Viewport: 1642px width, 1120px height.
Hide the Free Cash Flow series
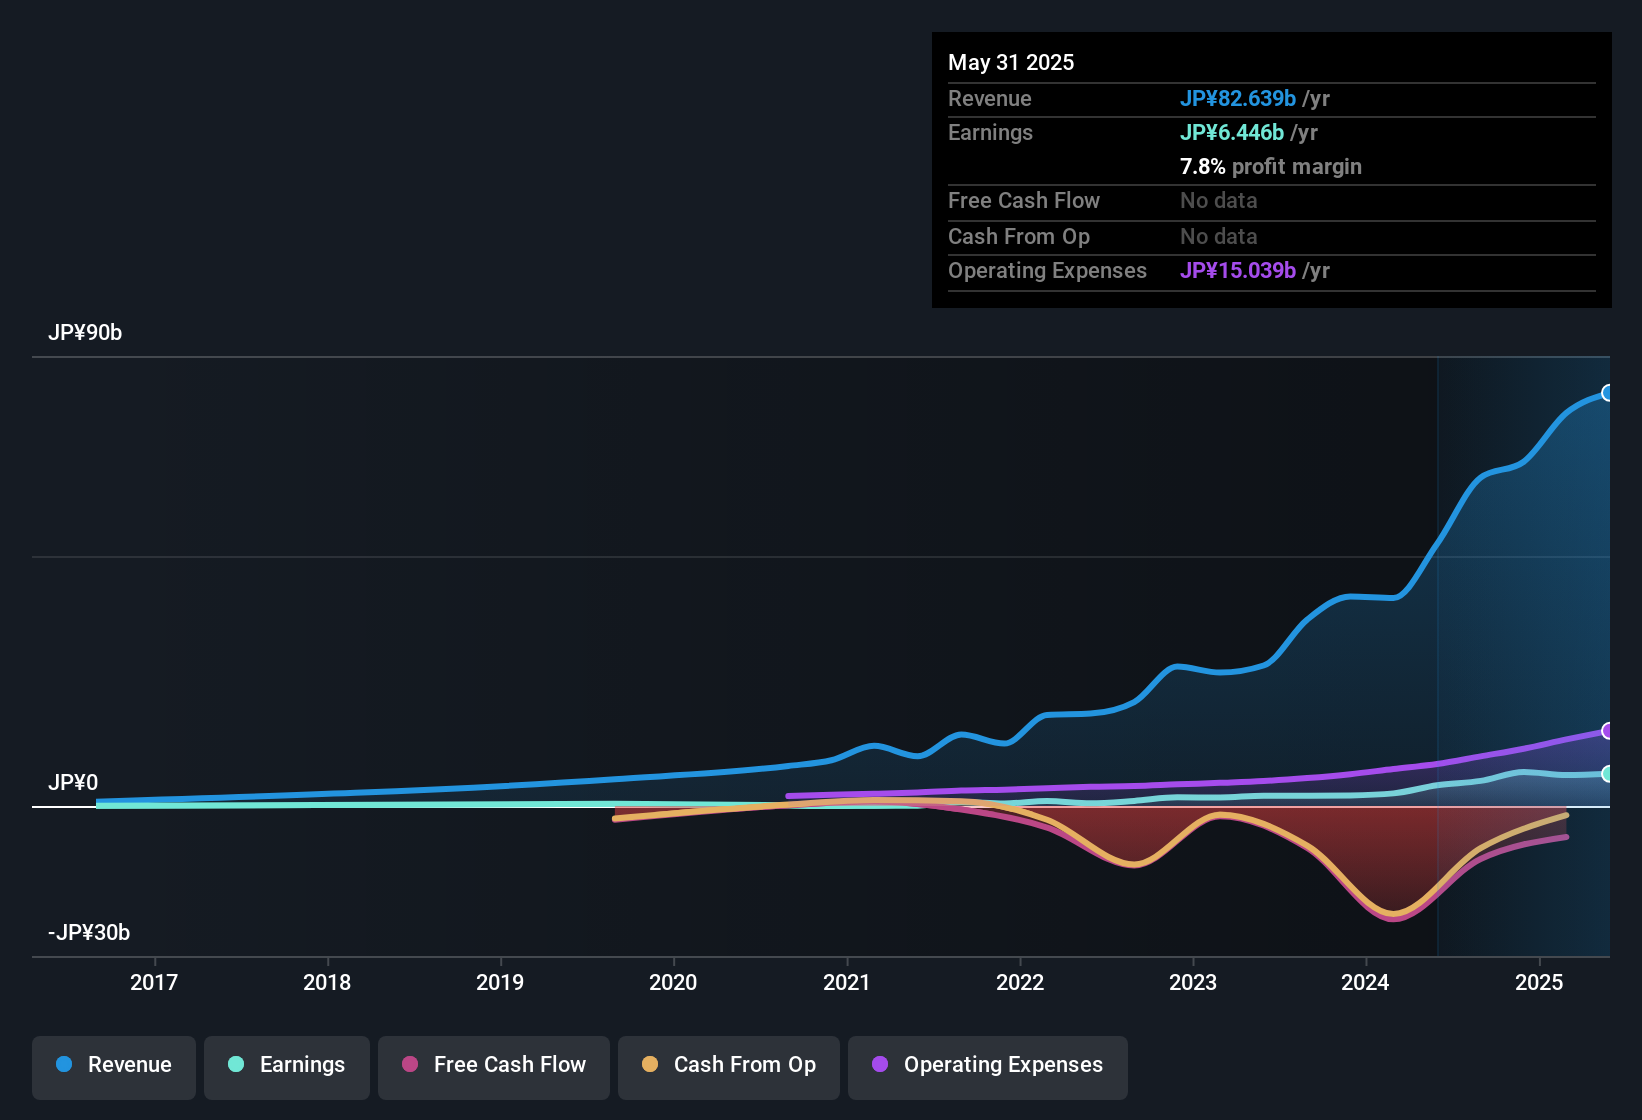coord(494,1066)
